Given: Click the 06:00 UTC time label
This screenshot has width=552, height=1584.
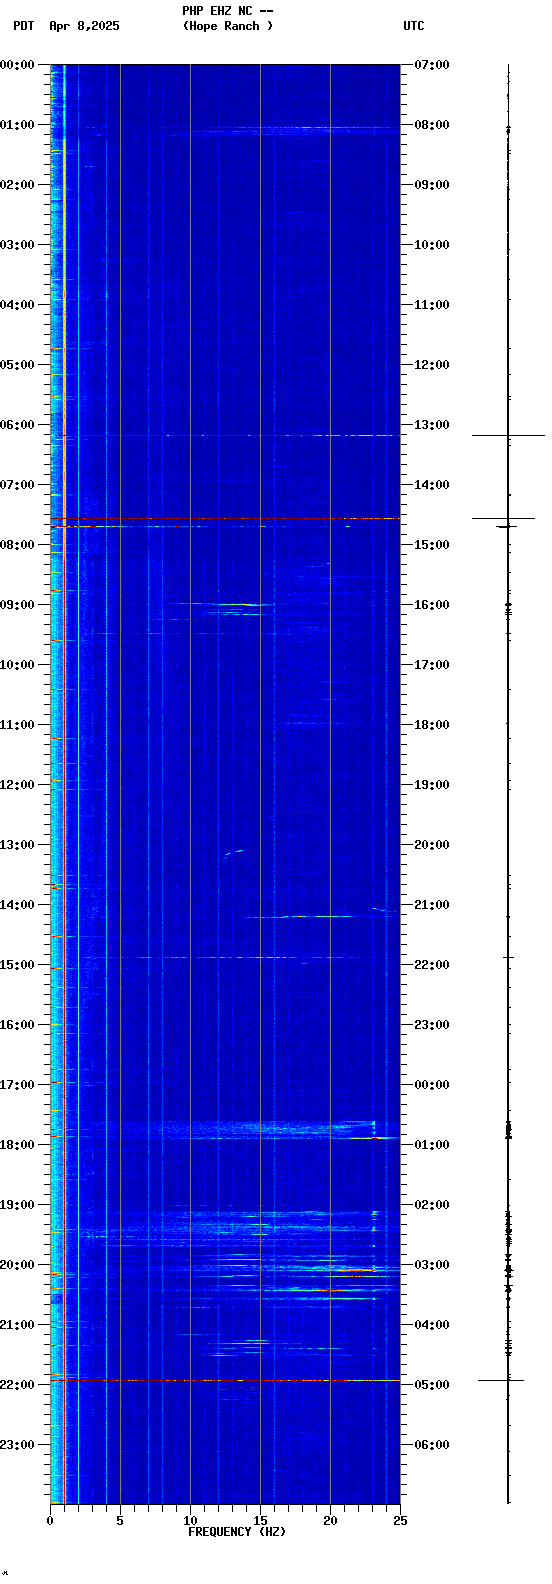Looking at the screenshot, I should point(432,1445).
